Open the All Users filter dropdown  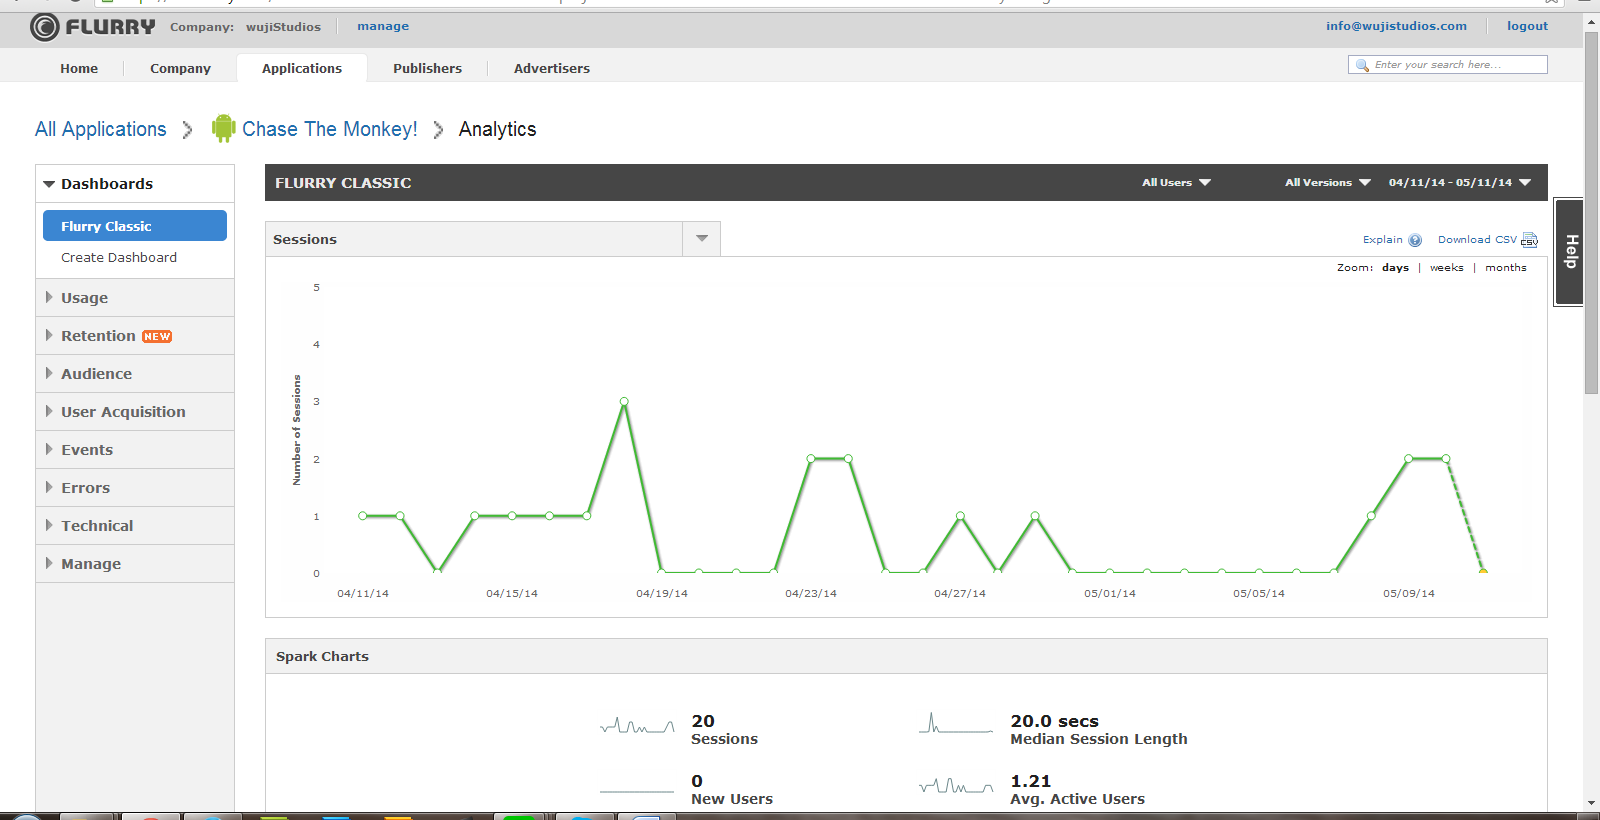pyautogui.click(x=1176, y=183)
